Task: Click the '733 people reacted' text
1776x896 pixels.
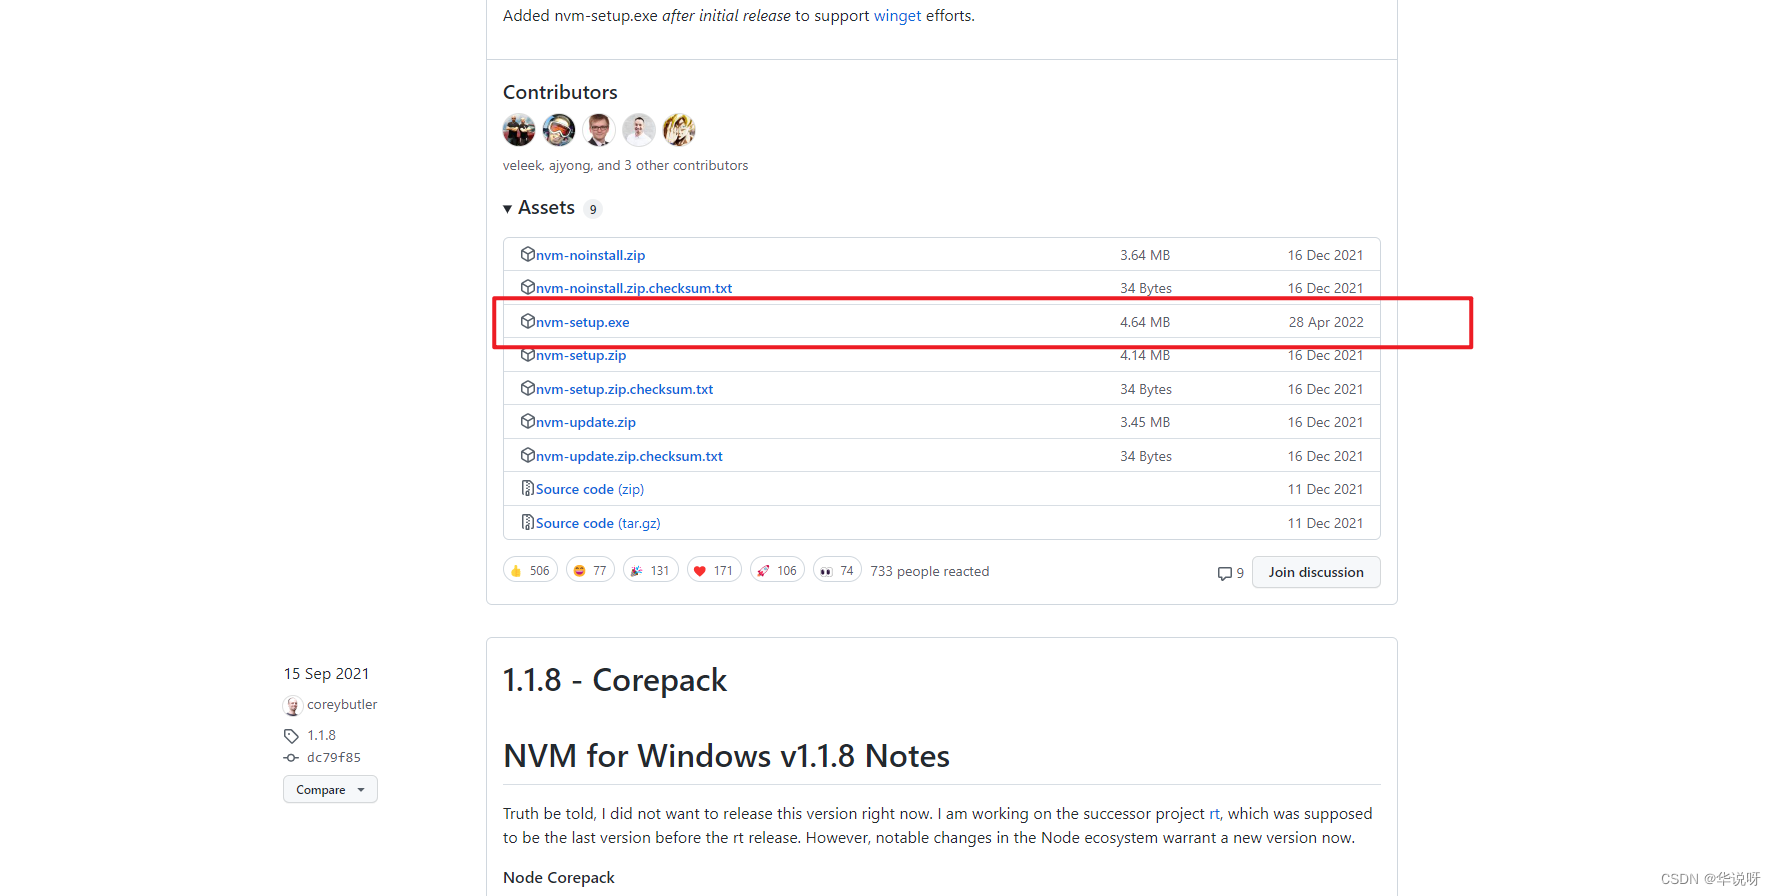Action: click(929, 571)
